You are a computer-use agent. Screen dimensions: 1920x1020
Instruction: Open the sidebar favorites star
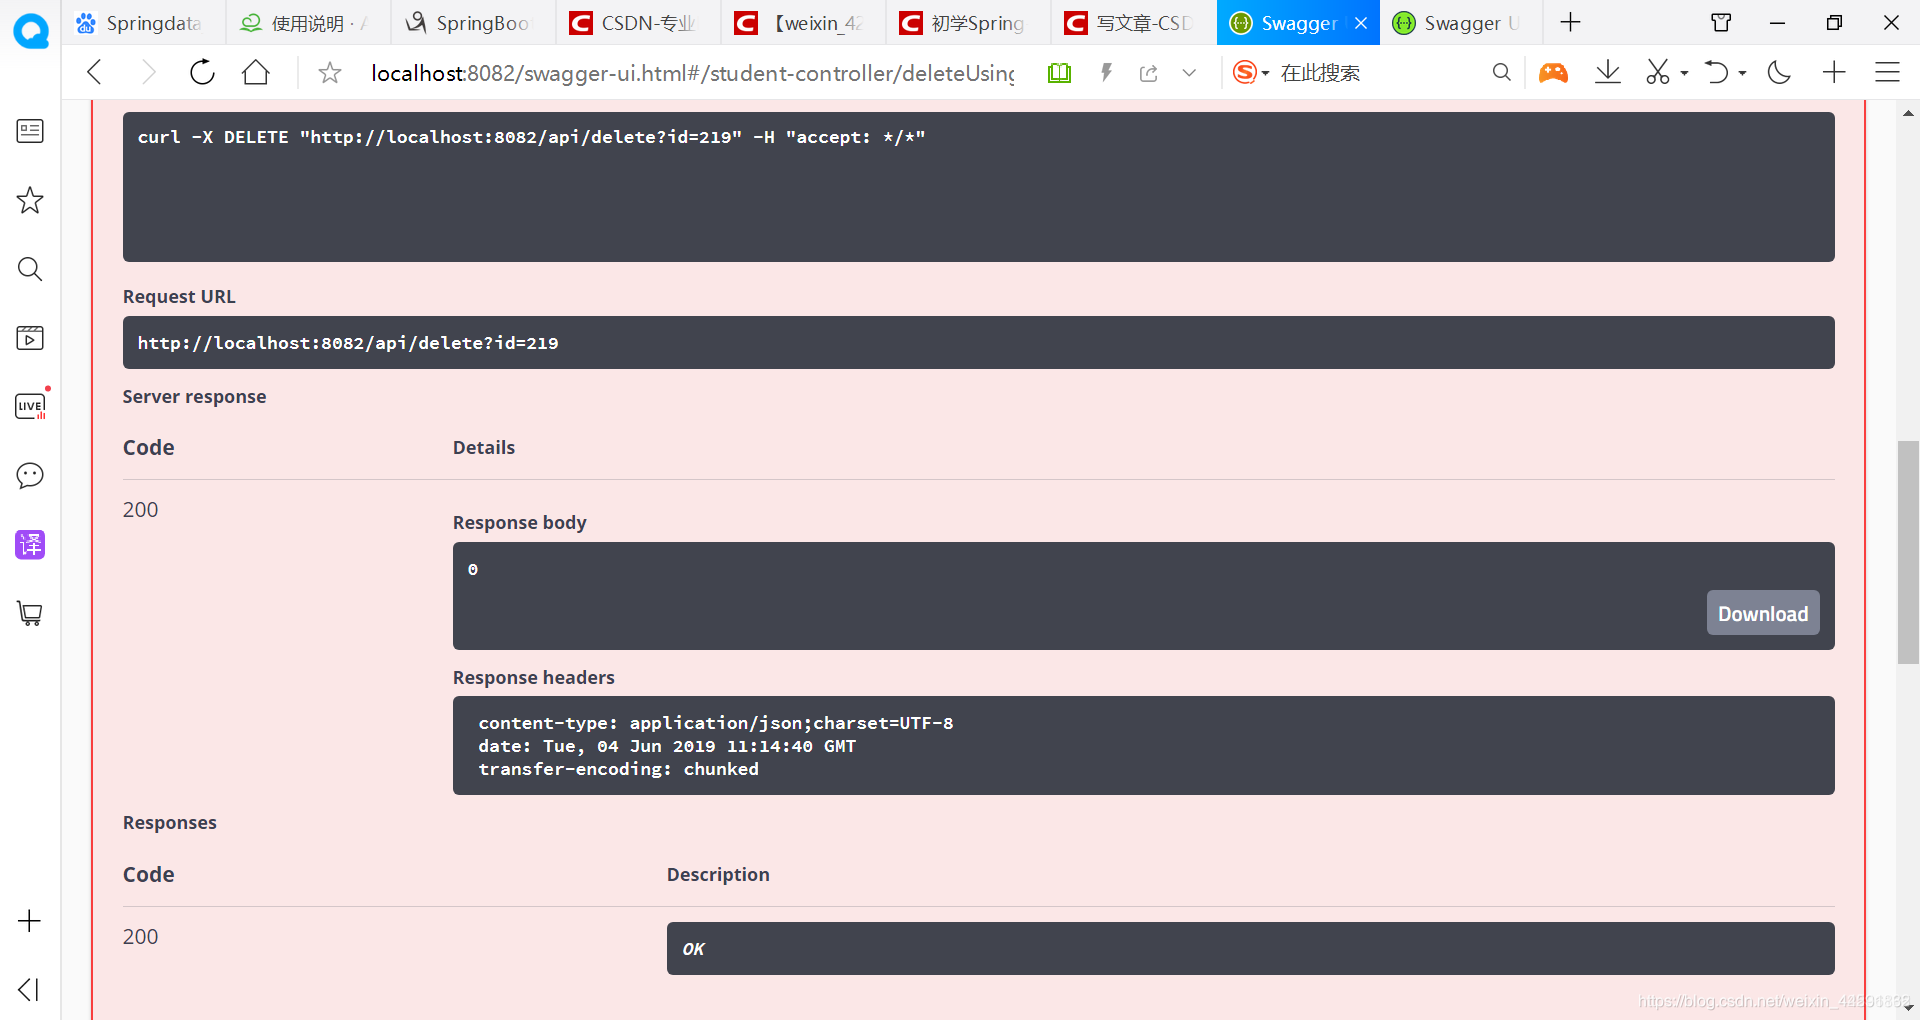tap(30, 200)
